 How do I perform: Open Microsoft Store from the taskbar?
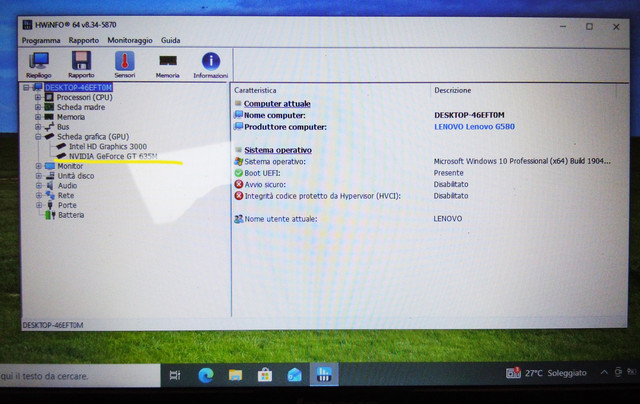coord(265,375)
